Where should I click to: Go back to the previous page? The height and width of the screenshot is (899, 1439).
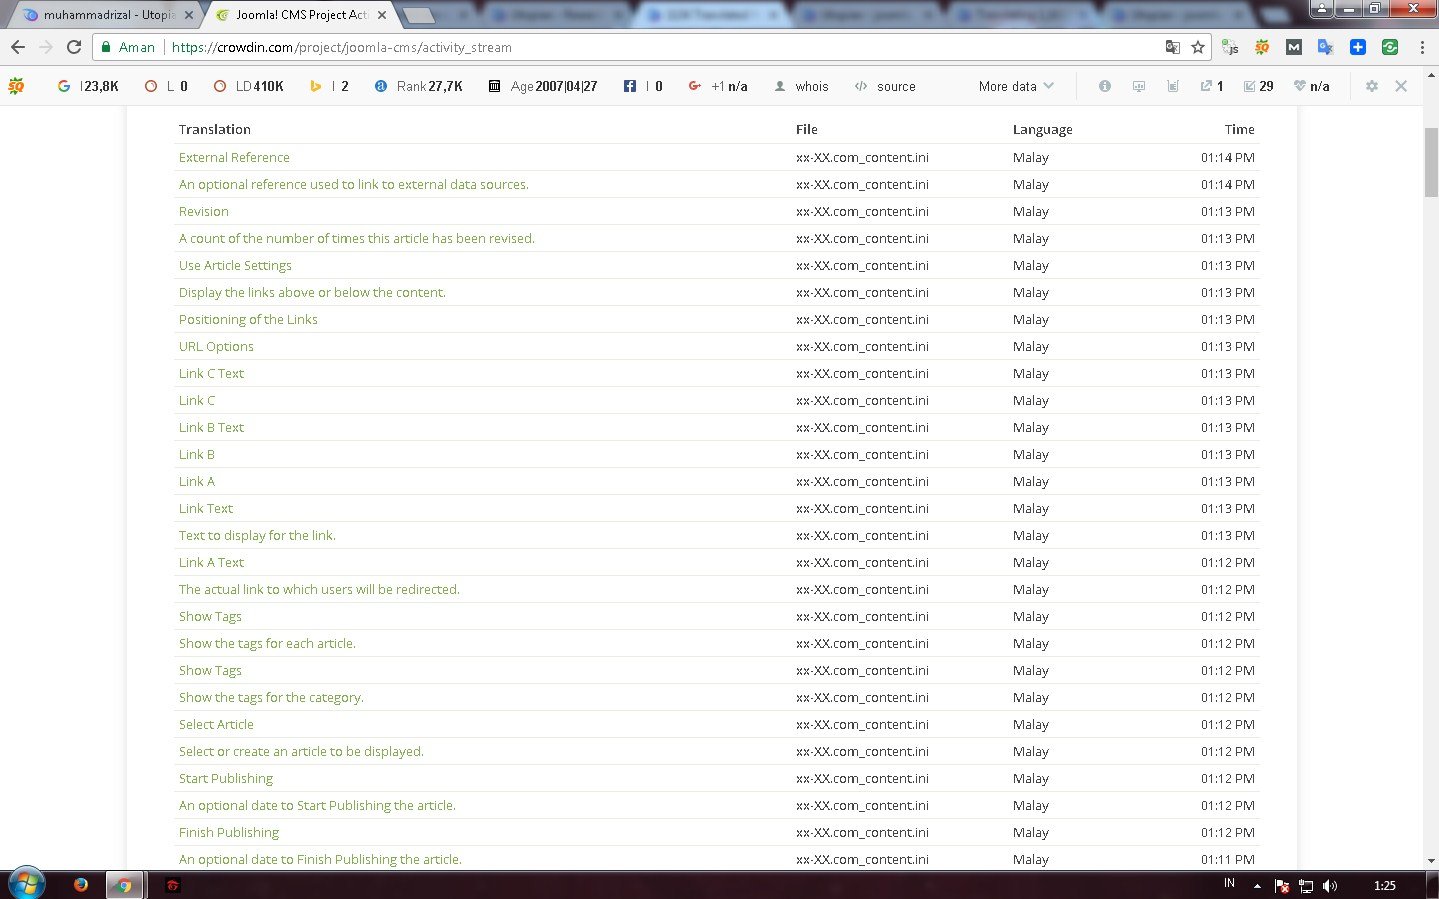[18, 47]
